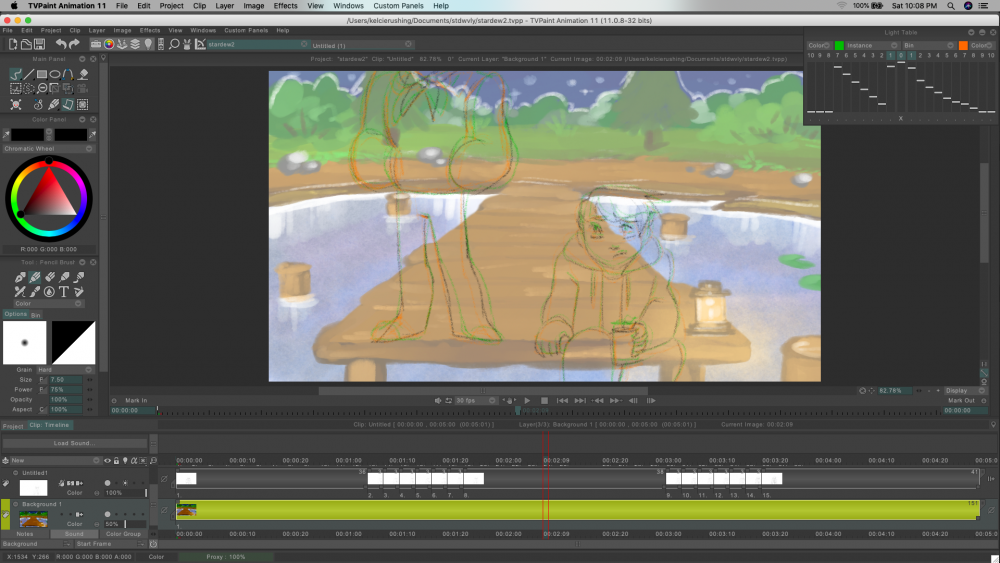Pick the Text tool in the tool panel
The height and width of the screenshot is (563, 1000).
63,292
